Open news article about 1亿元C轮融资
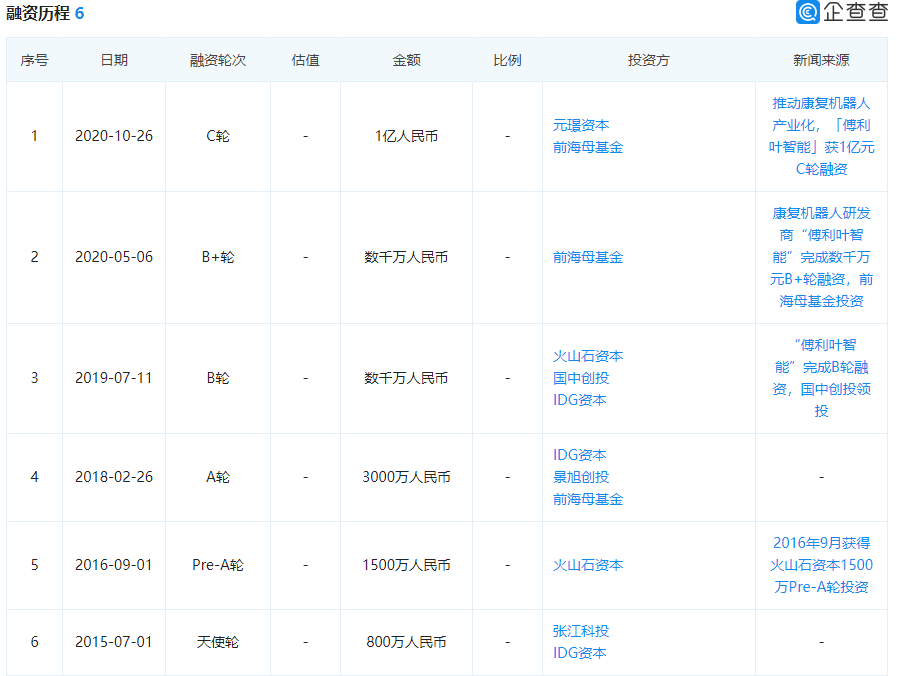 tap(821, 136)
